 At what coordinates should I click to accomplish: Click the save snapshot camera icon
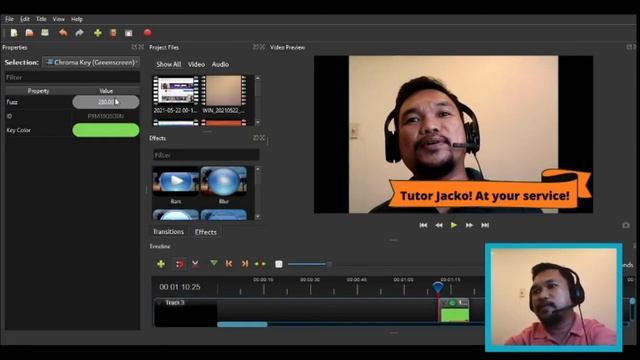(x=626, y=225)
